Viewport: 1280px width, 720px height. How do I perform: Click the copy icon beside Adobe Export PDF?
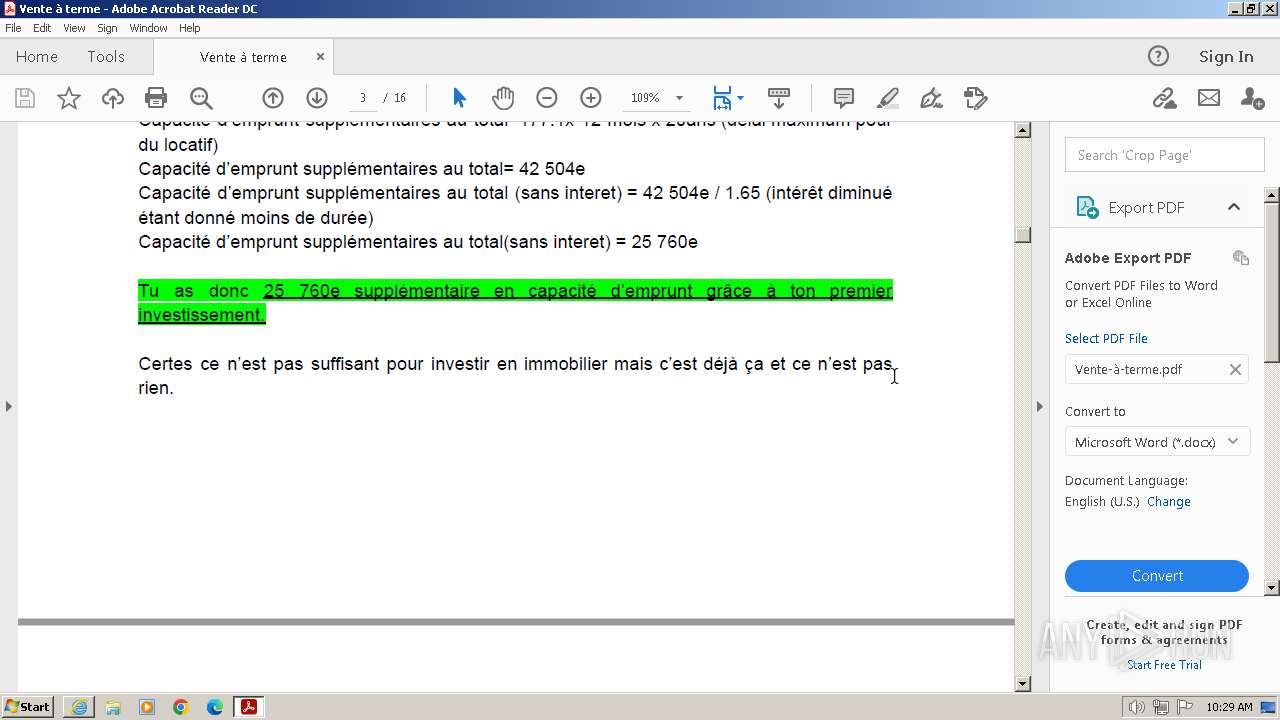(x=1241, y=258)
